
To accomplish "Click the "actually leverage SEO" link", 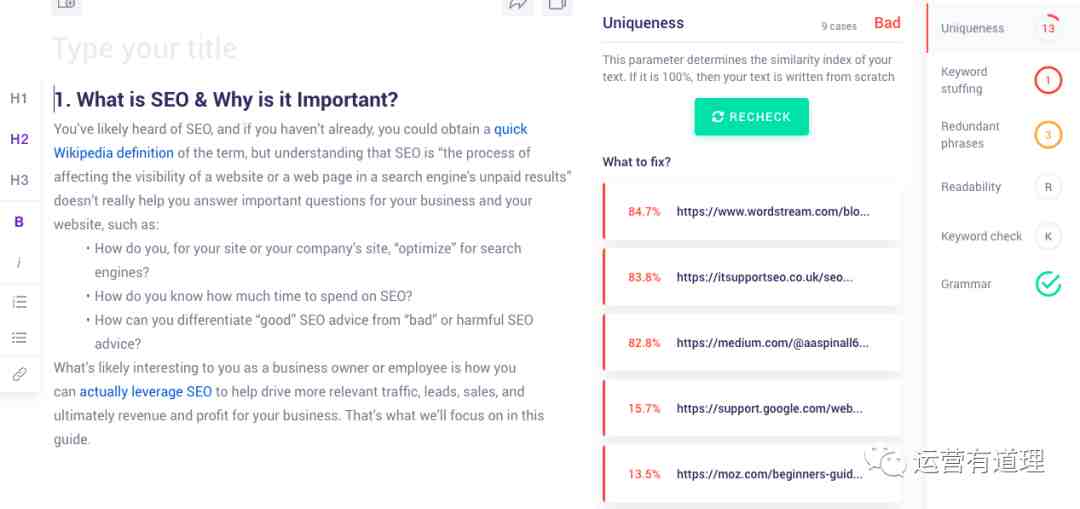I will (145, 391).
